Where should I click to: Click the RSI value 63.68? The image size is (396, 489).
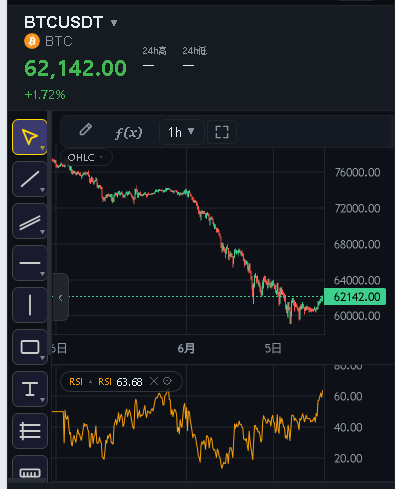click(129, 382)
